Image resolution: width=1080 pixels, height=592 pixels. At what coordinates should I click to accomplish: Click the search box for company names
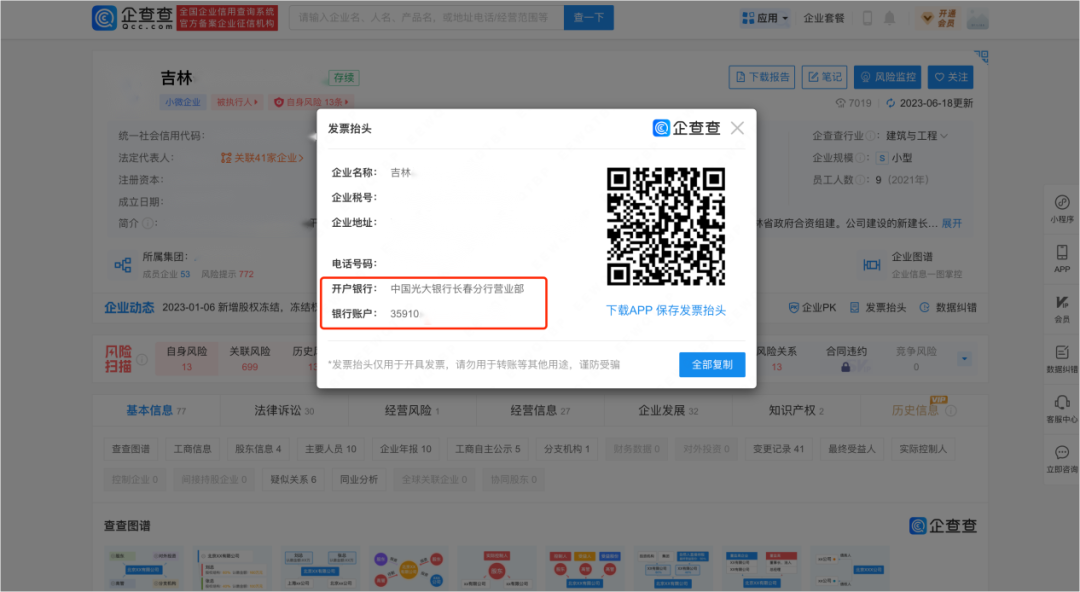[426, 18]
